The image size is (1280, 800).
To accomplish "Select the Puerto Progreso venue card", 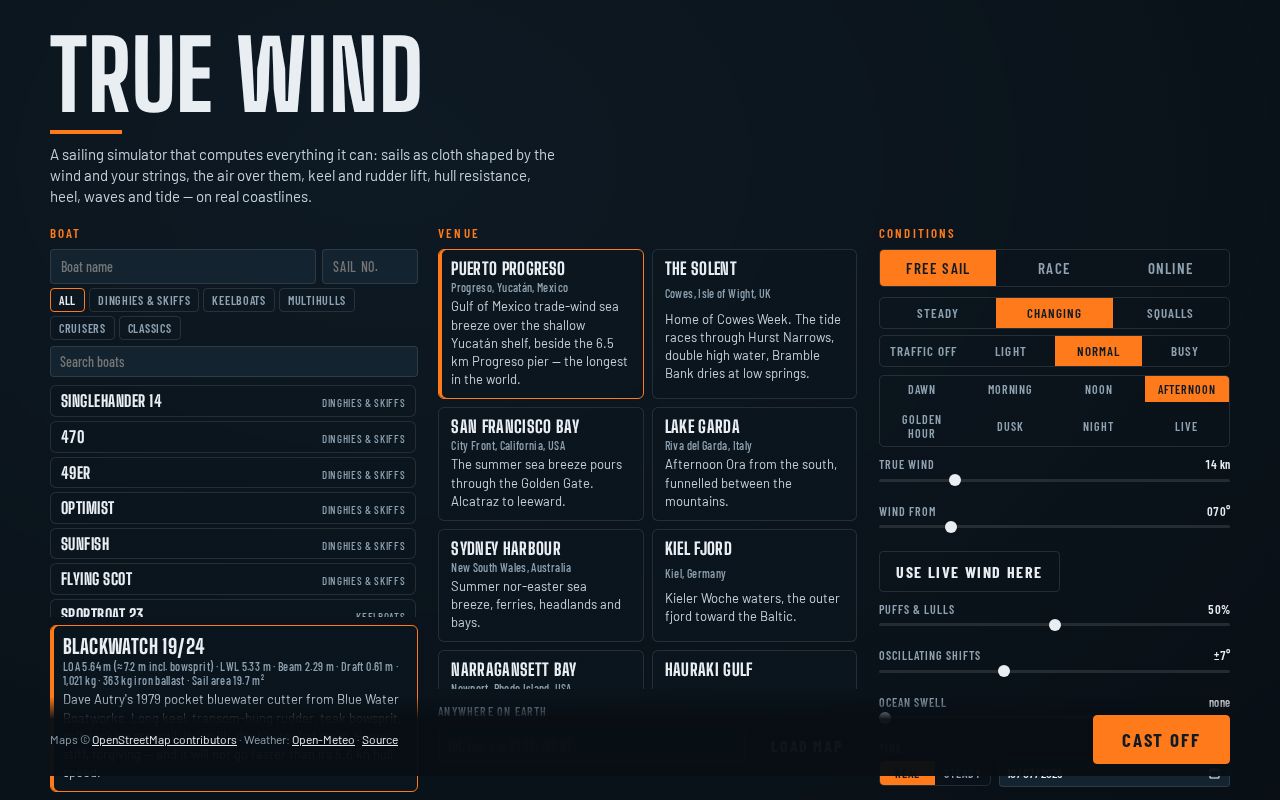I will [x=541, y=324].
